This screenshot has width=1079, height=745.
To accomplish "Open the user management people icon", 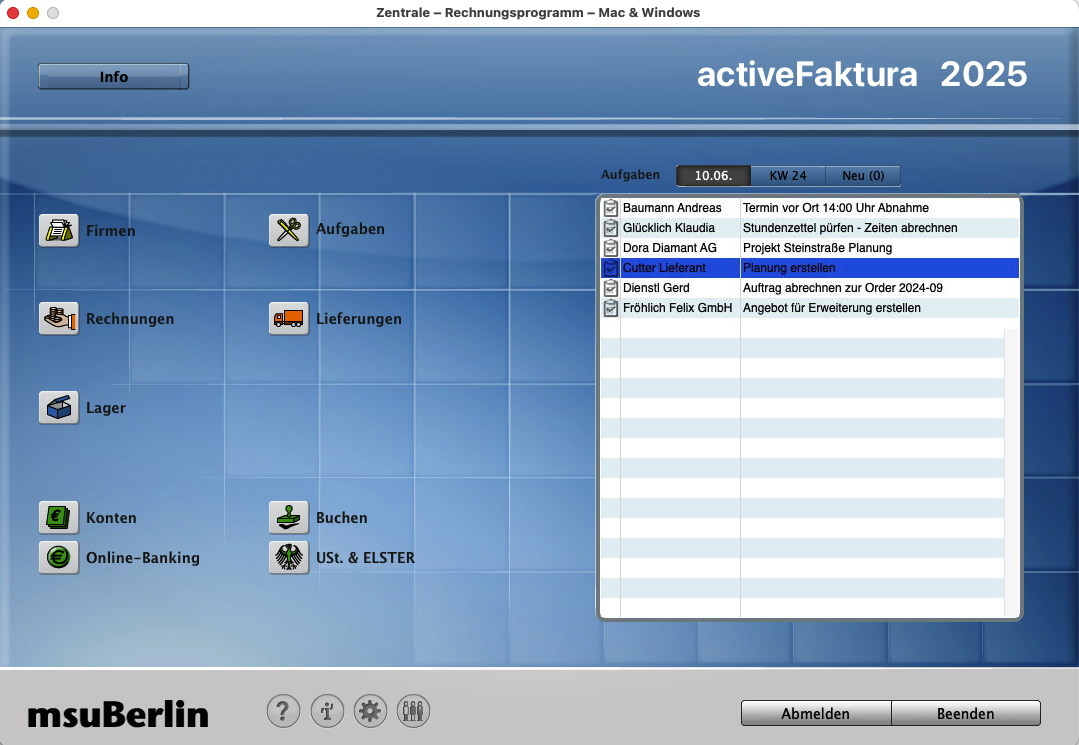I will click(x=413, y=712).
